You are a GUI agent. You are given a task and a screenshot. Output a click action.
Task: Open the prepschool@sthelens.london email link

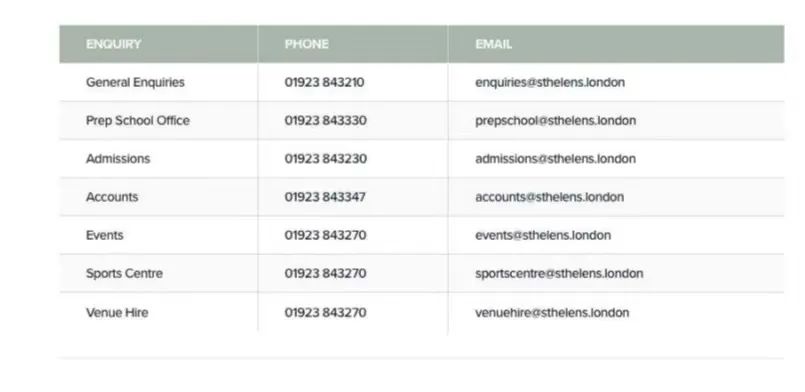click(555, 121)
